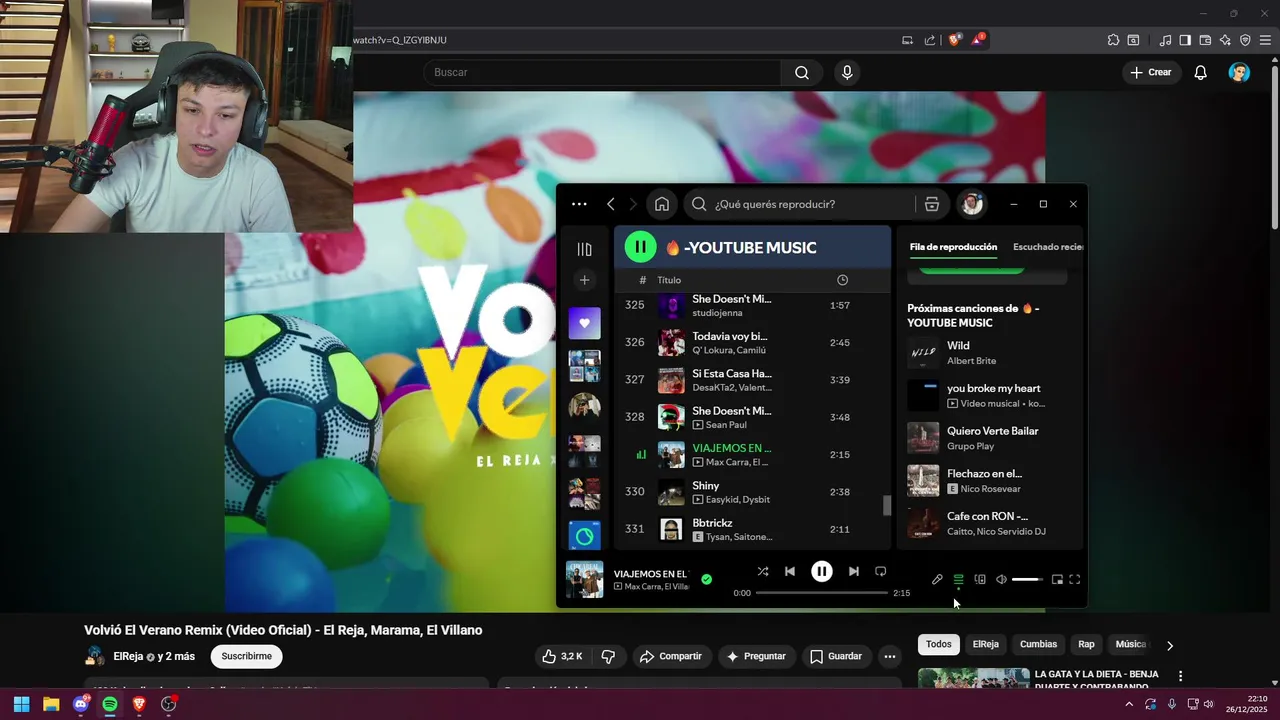Open the Spotify three-dots menu
Viewport: 1280px width, 720px height.
coord(579,204)
